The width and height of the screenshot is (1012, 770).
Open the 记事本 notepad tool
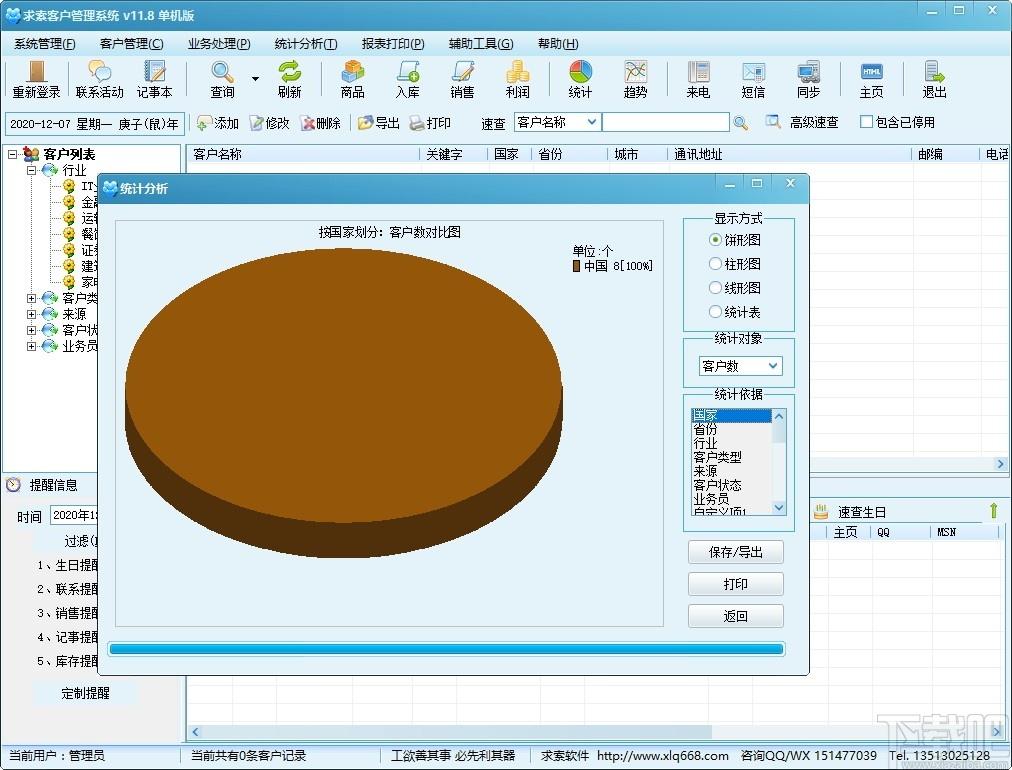(154, 79)
